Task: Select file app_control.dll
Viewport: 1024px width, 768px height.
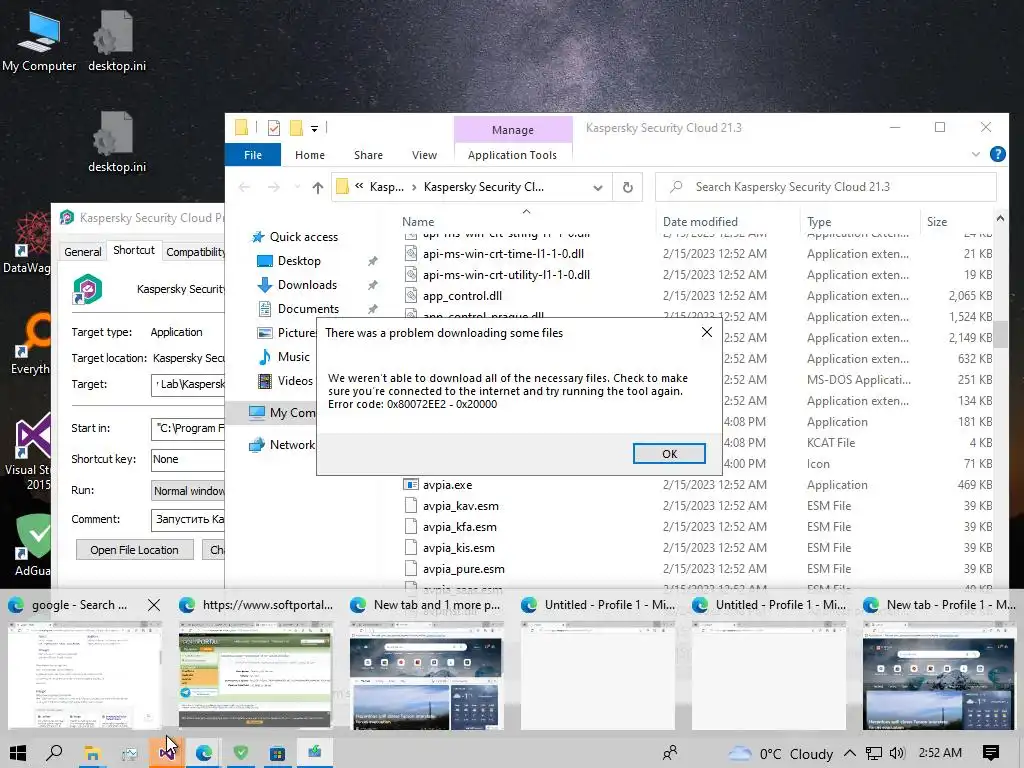Action: (462, 296)
